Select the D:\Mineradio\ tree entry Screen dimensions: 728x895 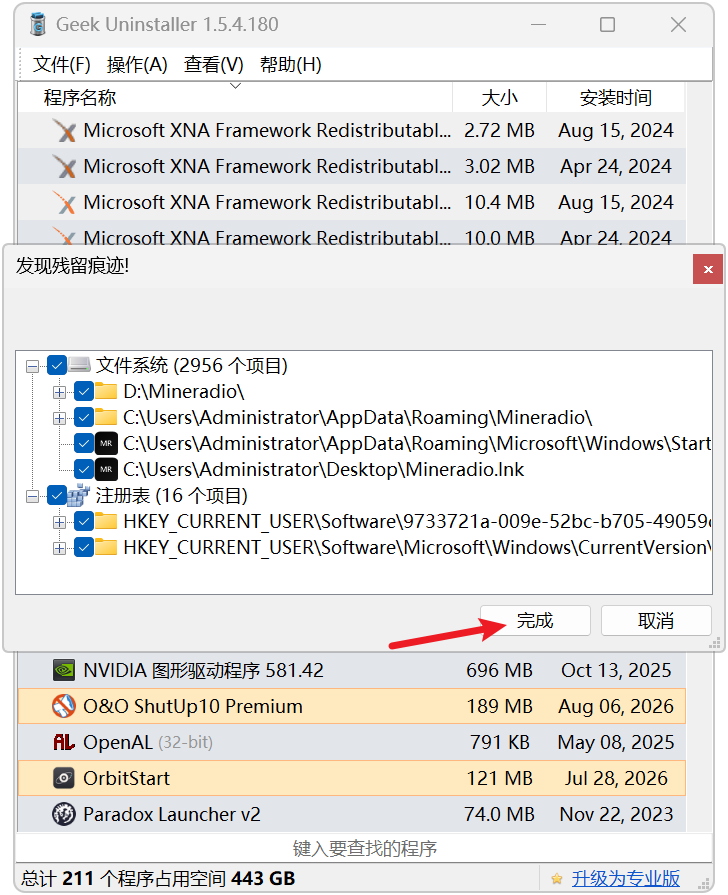coord(183,392)
